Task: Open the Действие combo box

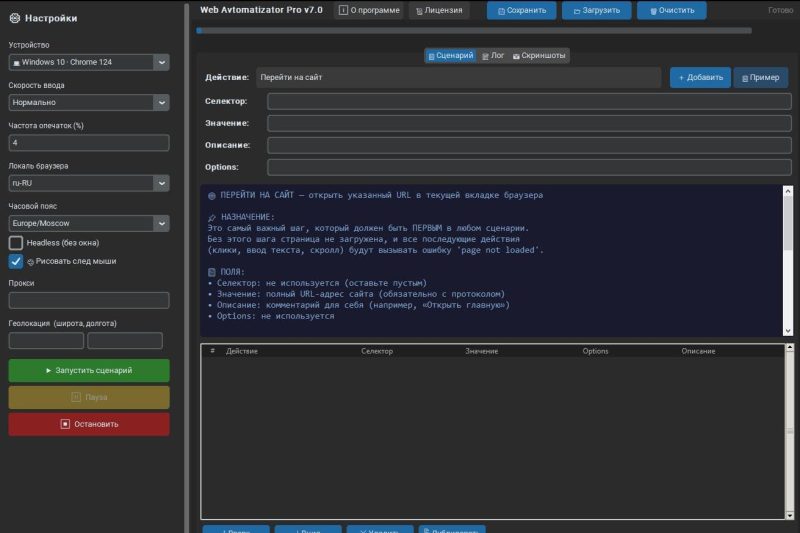Action: [458, 78]
